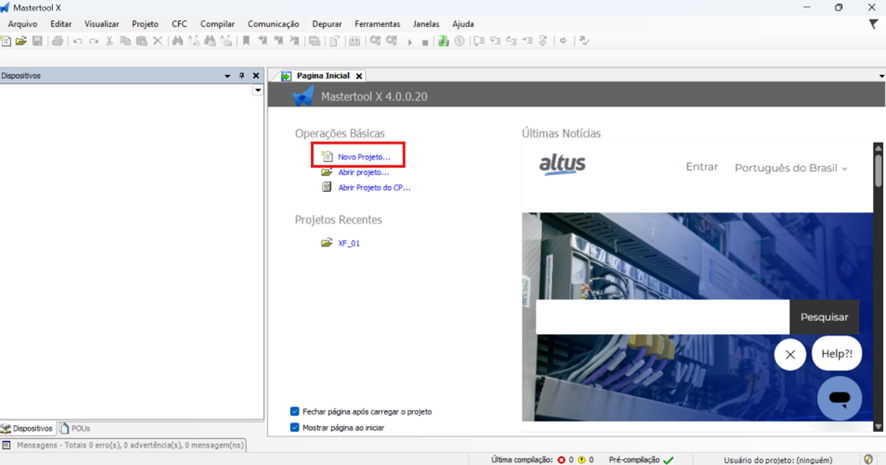Image resolution: width=886 pixels, height=465 pixels.
Task: Open the recent project XF_01
Action: coord(348,243)
